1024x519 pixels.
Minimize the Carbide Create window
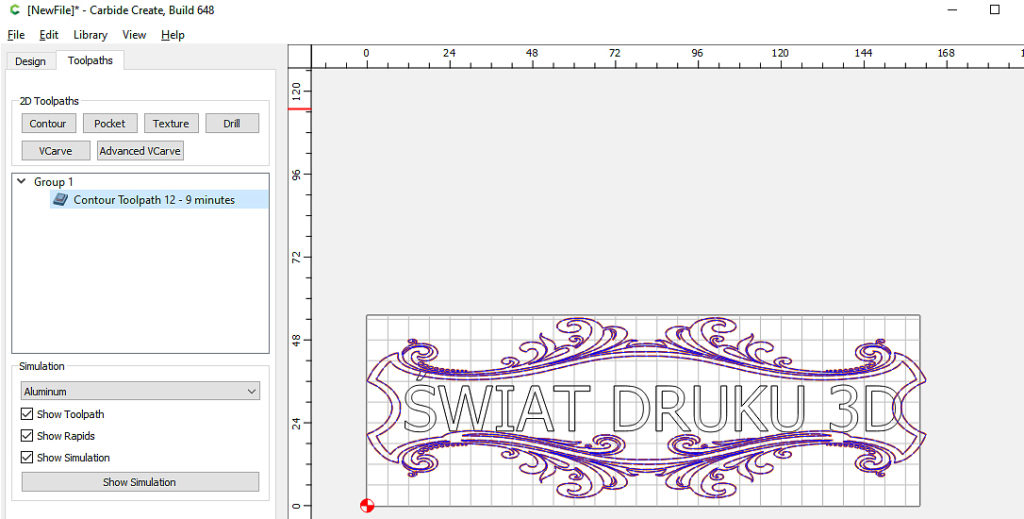tap(953, 10)
